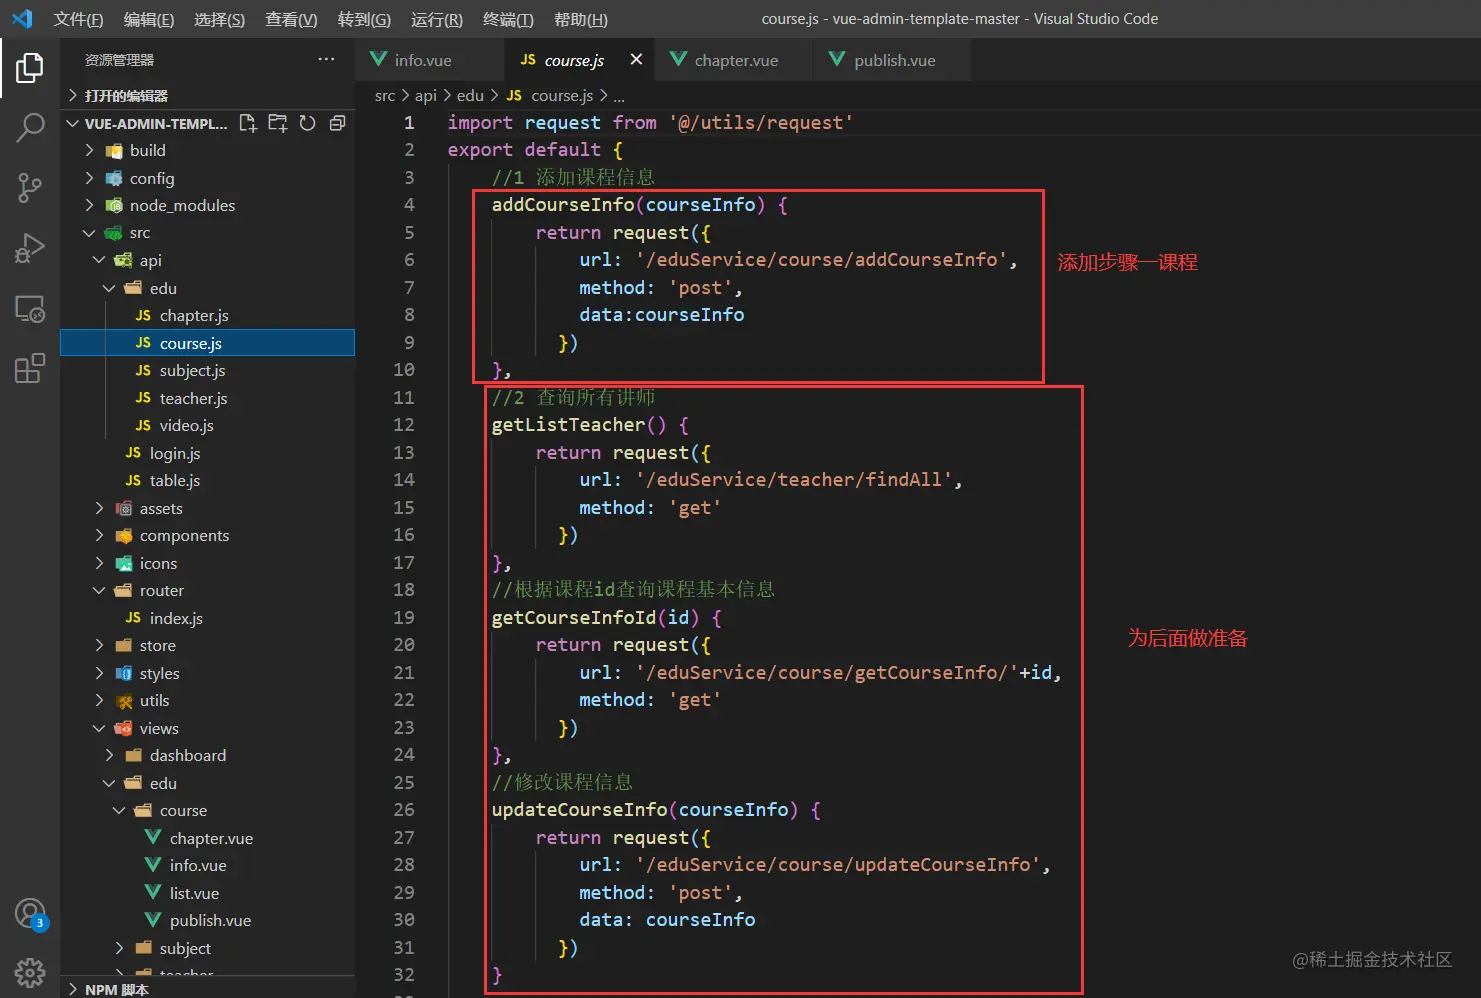Open the Extensions view icon

[x=30, y=368]
